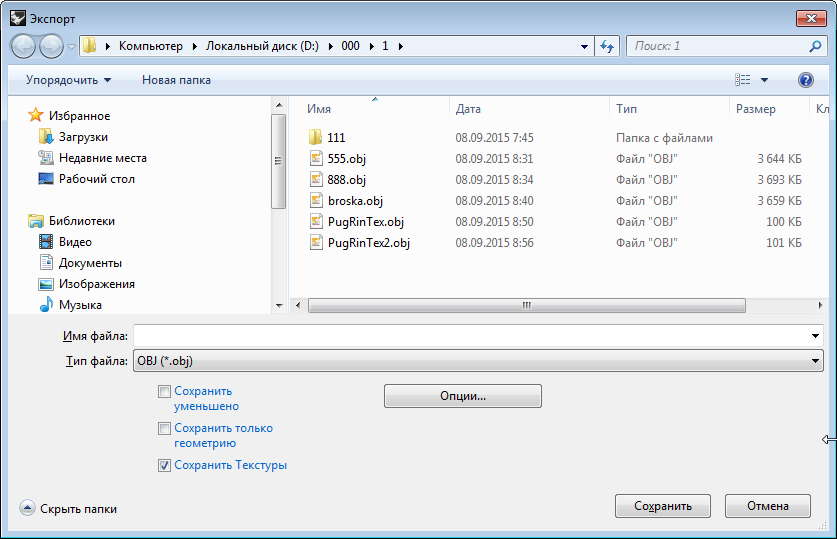Click the PugRinTex2.obj file icon
837x539 pixels.
[x=316, y=242]
